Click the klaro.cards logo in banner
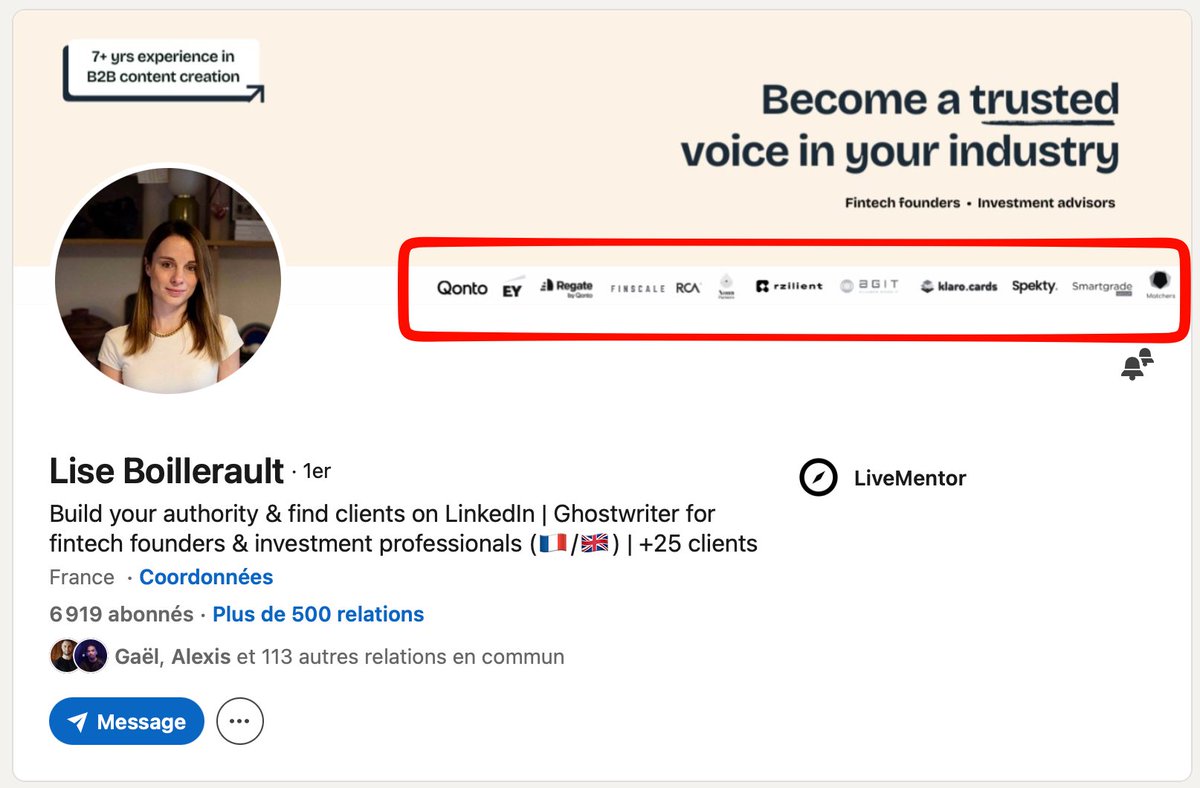This screenshot has height=788, width=1200. [959, 286]
